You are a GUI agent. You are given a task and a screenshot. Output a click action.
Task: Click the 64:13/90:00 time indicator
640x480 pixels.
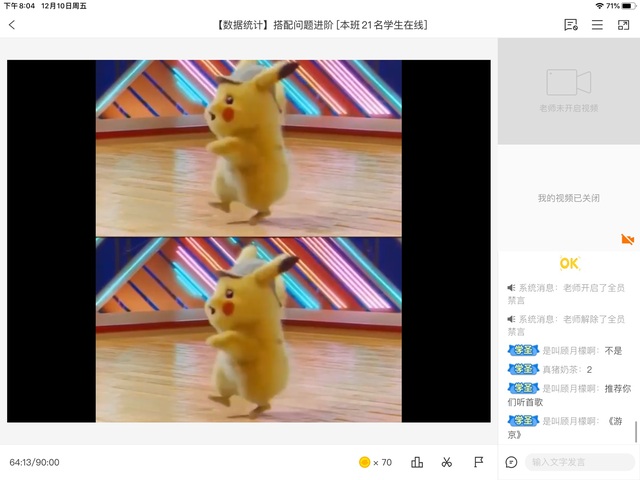tap(34, 462)
